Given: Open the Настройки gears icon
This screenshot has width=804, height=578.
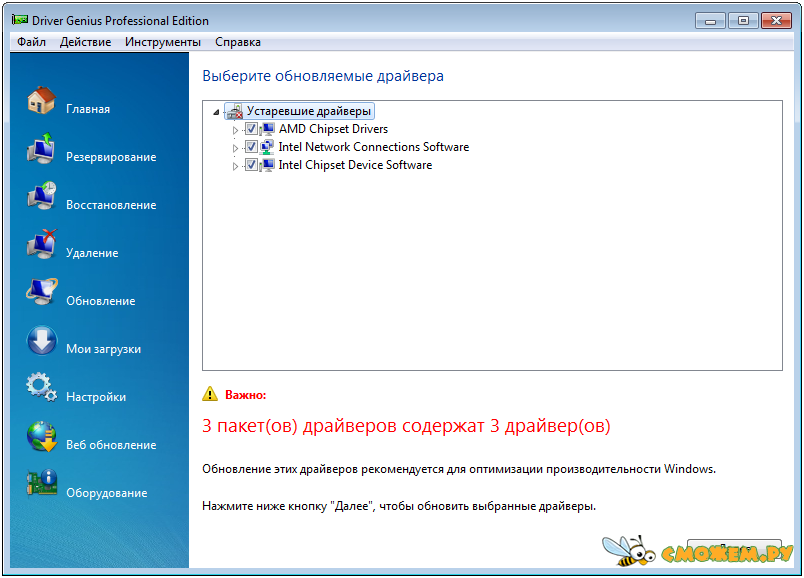Looking at the screenshot, I should coord(42,388).
